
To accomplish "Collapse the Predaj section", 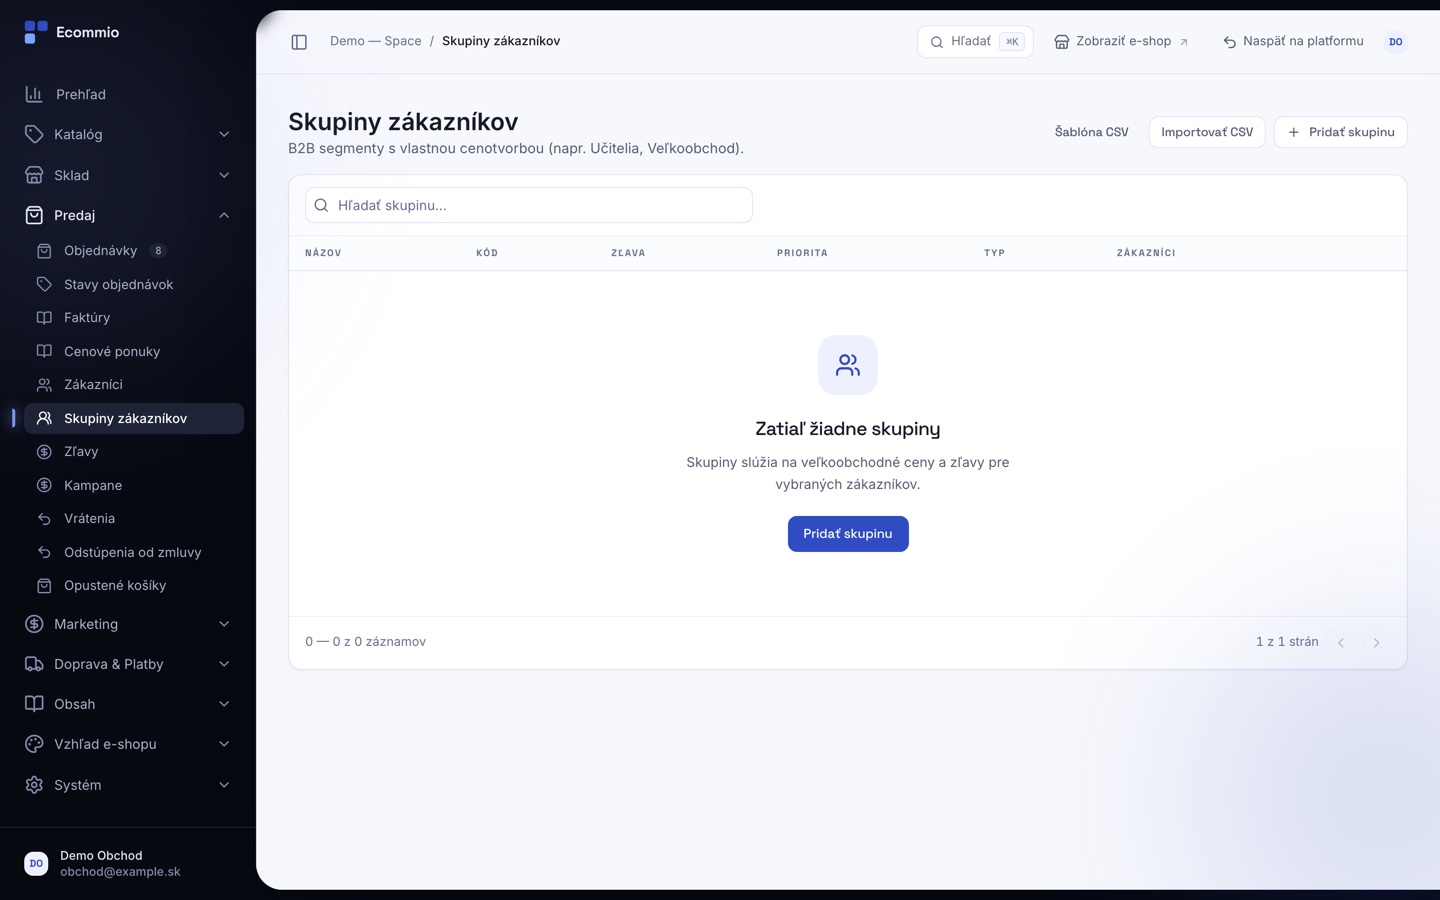I will (128, 215).
